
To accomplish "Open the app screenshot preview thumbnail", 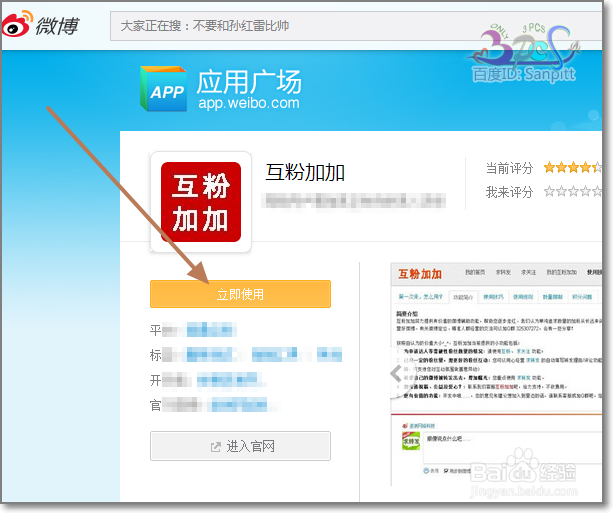I will [496, 374].
